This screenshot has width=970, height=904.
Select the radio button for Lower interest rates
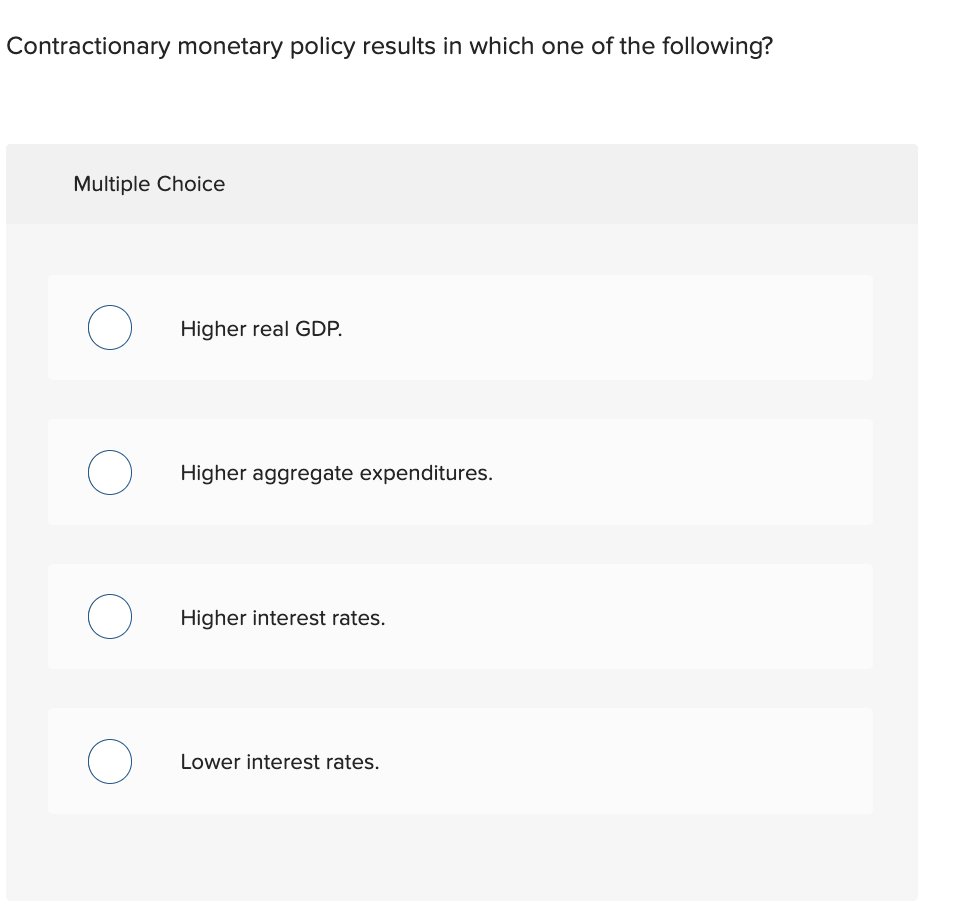coord(109,761)
